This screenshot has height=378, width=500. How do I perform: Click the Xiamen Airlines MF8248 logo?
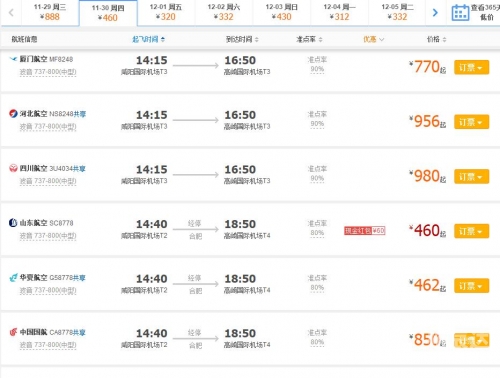(x=13, y=59)
